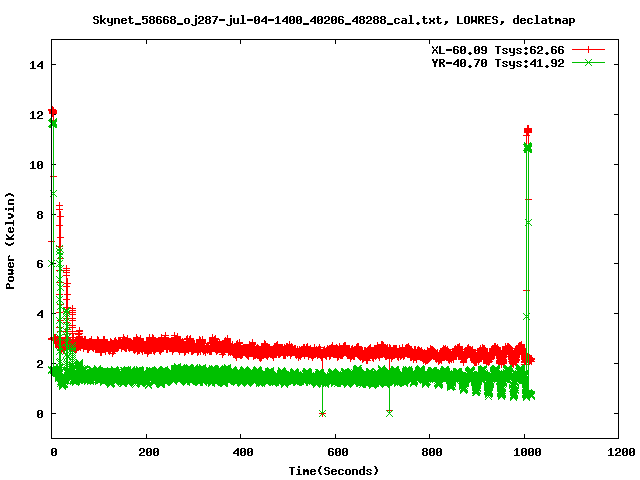The height and width of the screenshot is (480, 640).
Task: Click the x-axis tick label 800
Action: coord(432,452)
